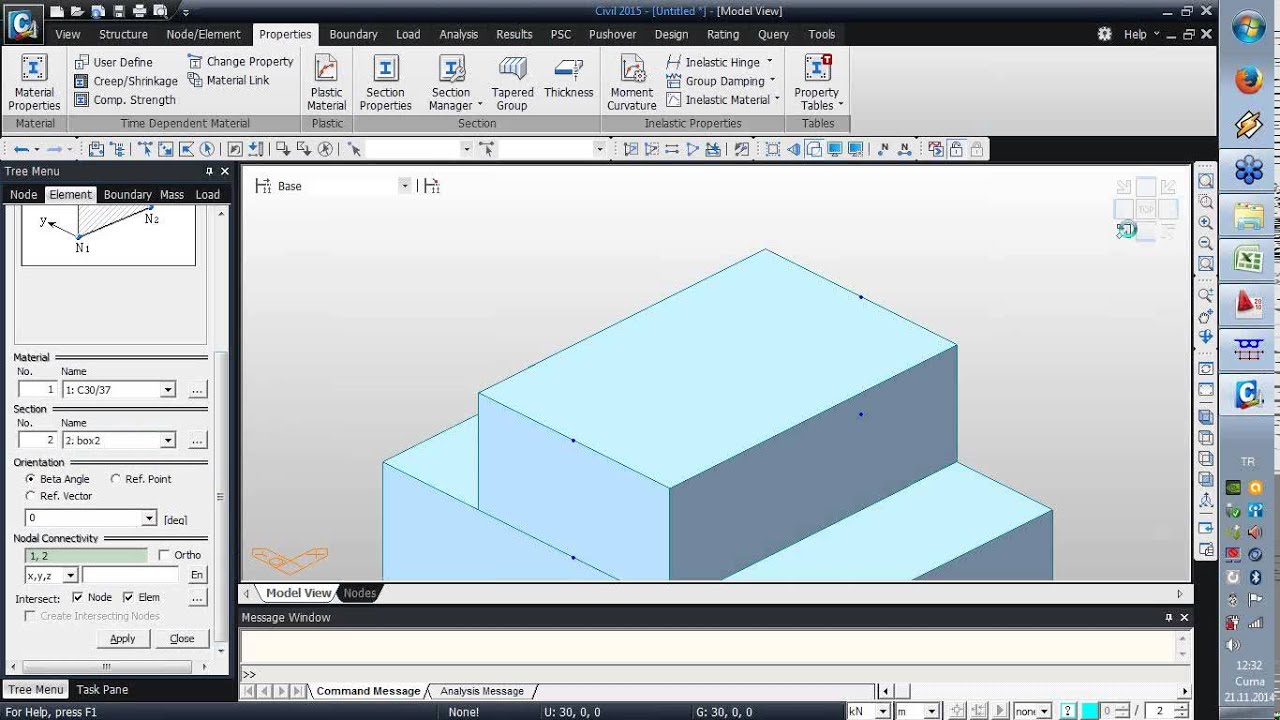Enable the Ortho checkbox
1280x720 pixels.
click(164, 555)
